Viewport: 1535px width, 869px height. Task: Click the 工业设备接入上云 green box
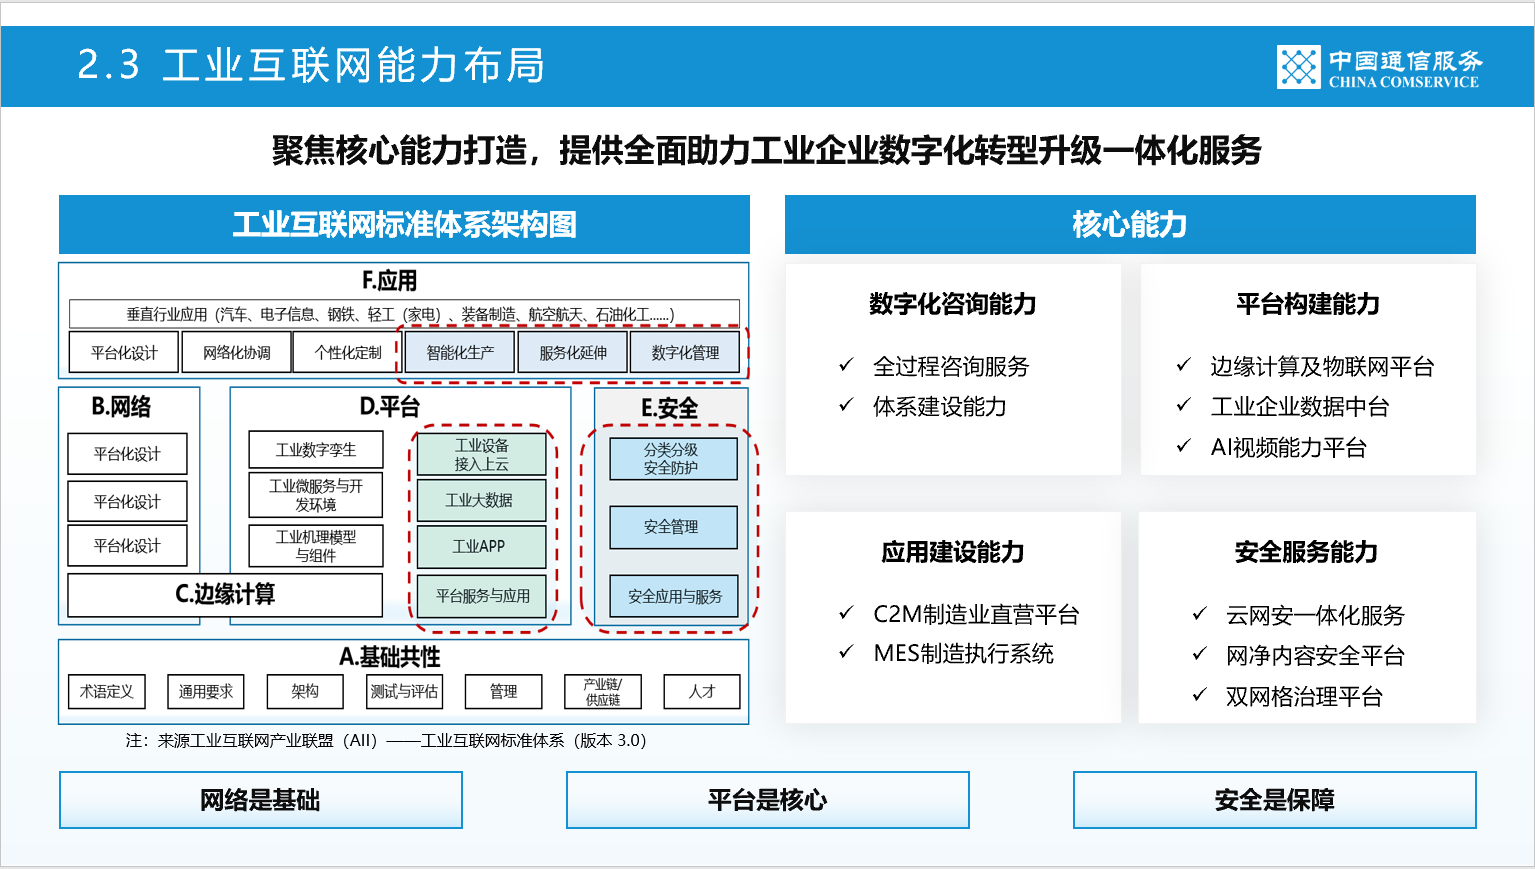click(x=481, y=454)
